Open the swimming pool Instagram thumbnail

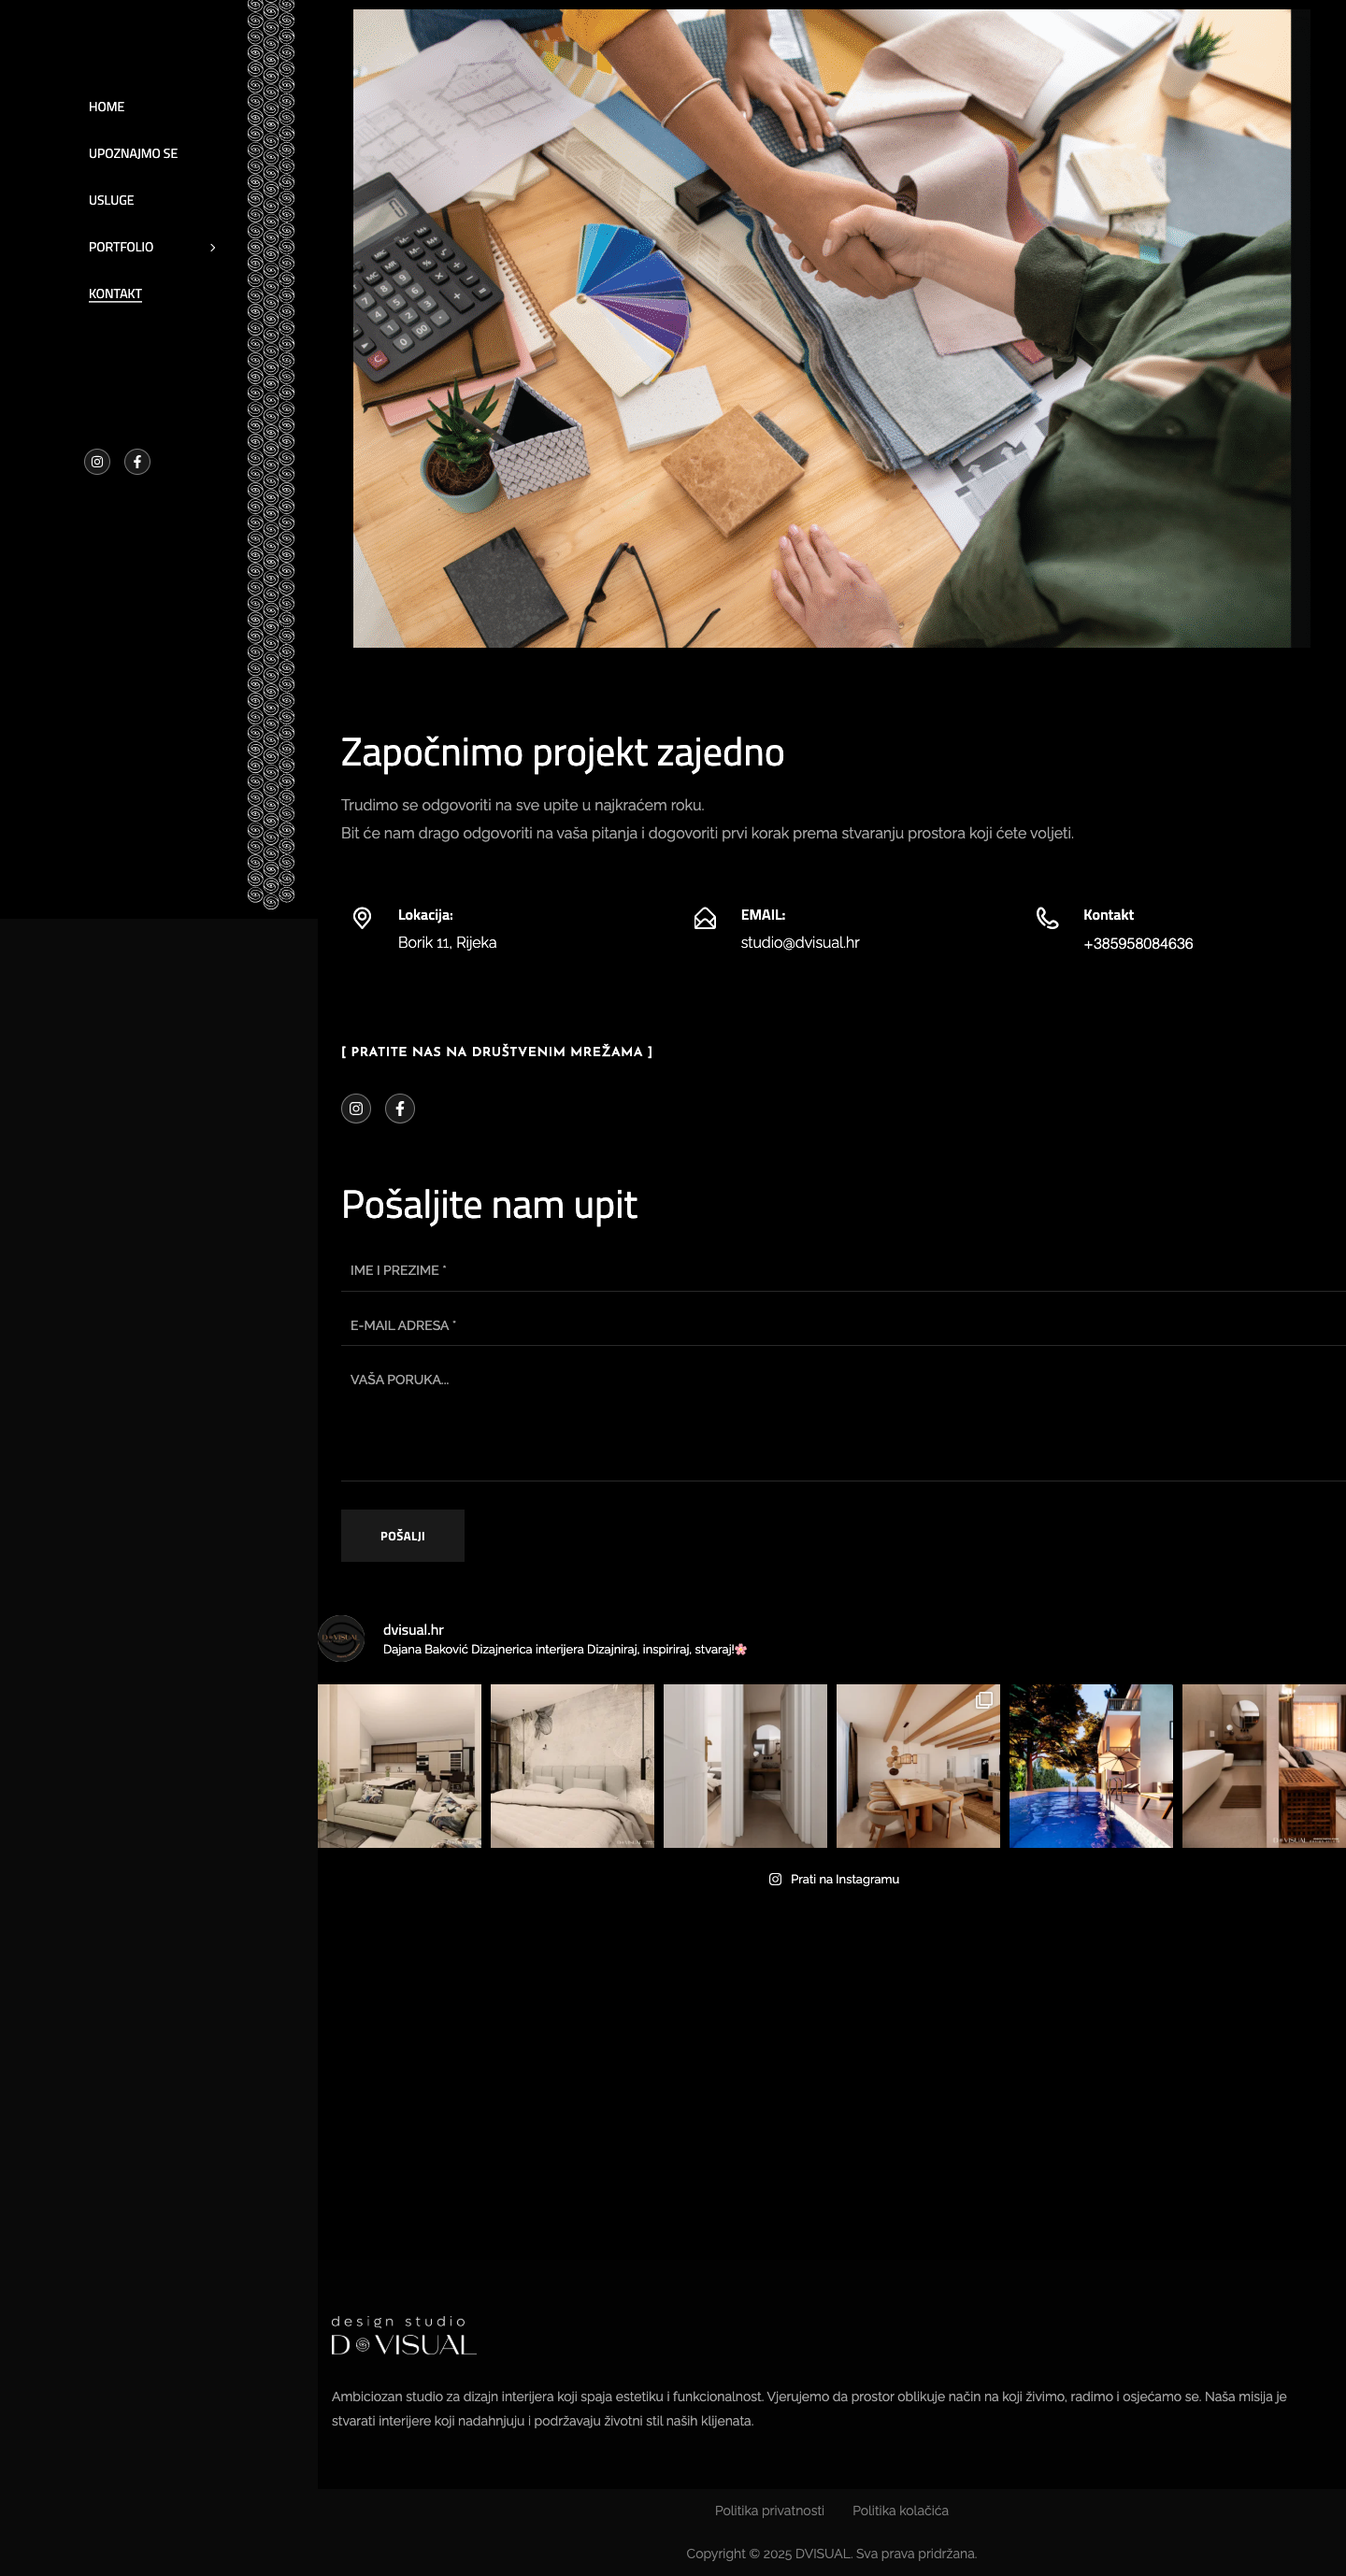(1090, 1765)
